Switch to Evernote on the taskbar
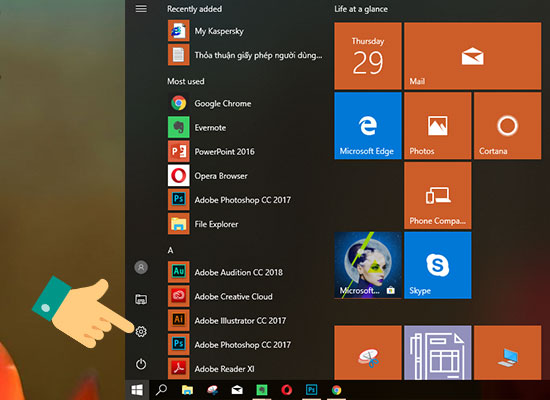This screenshot has width=550, height=400. click(x=262, y=390)
